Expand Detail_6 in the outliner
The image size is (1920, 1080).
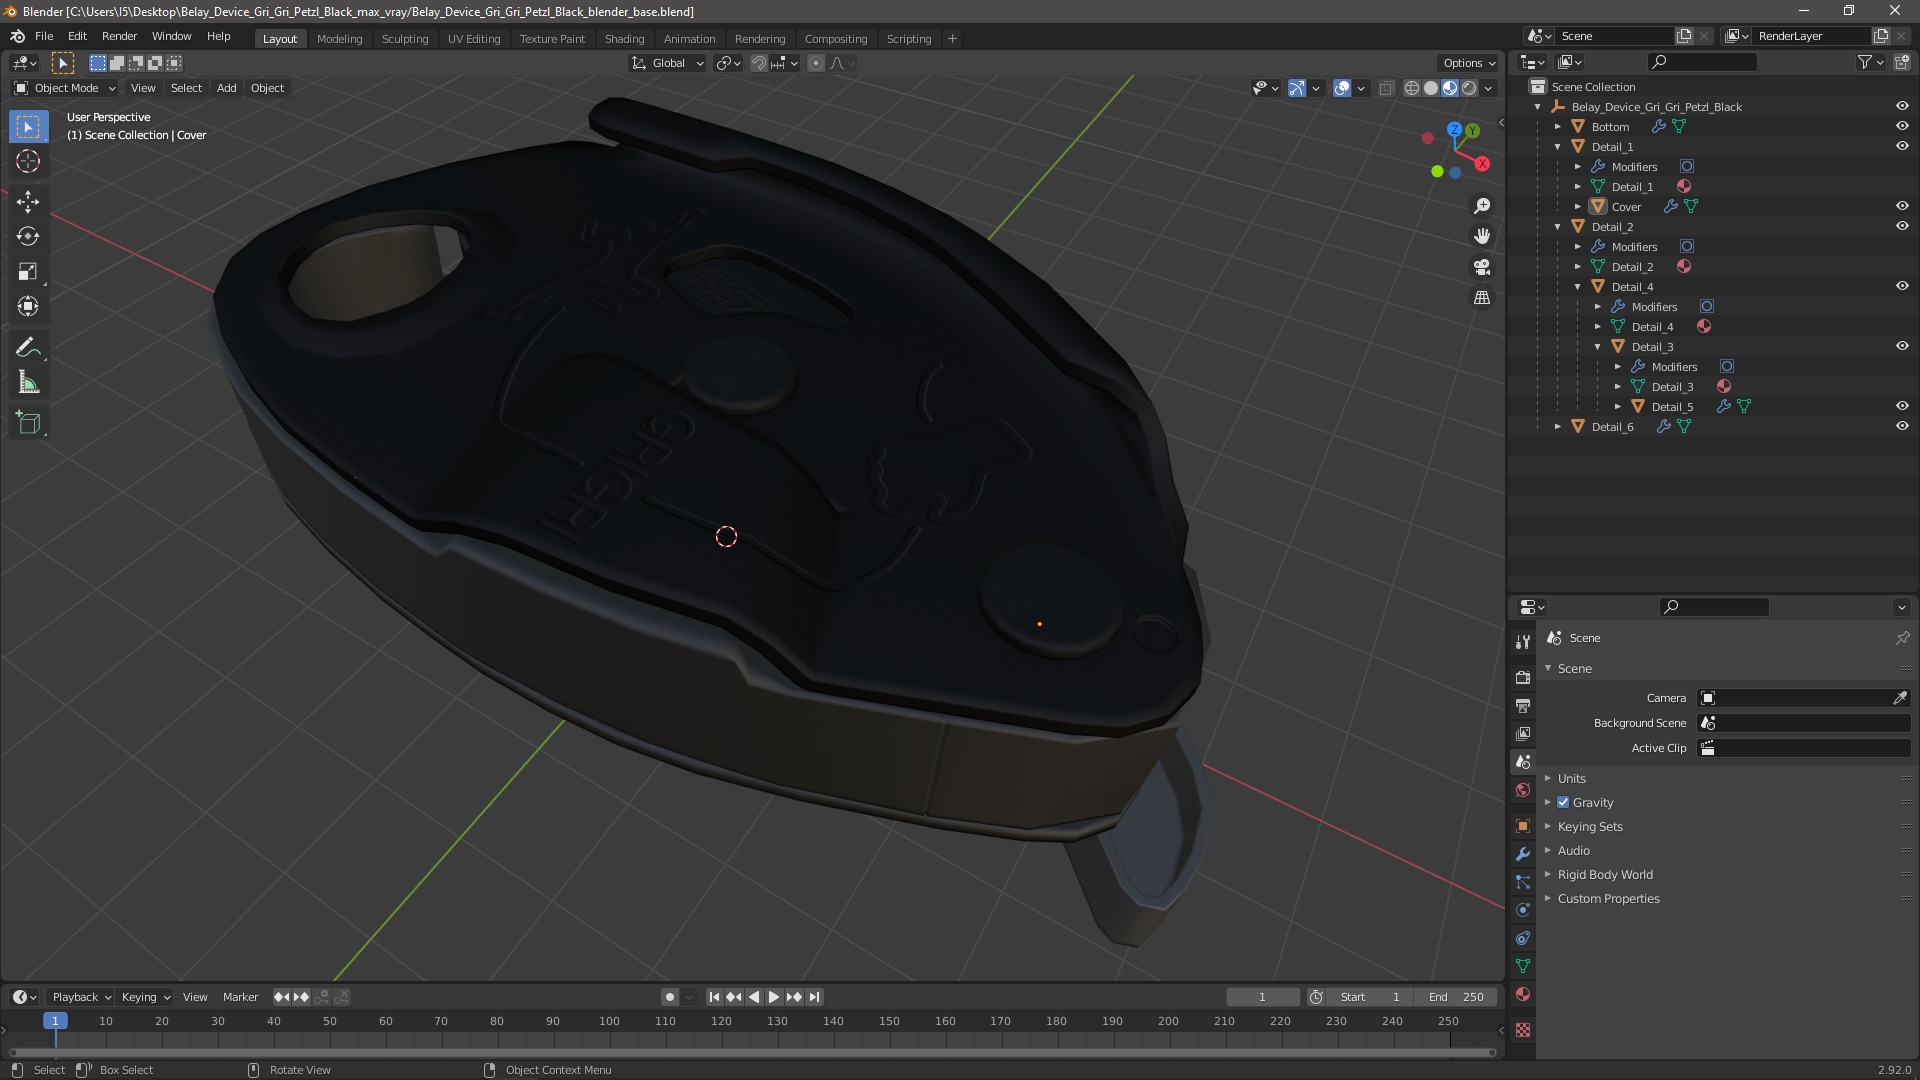point(1558,427)
